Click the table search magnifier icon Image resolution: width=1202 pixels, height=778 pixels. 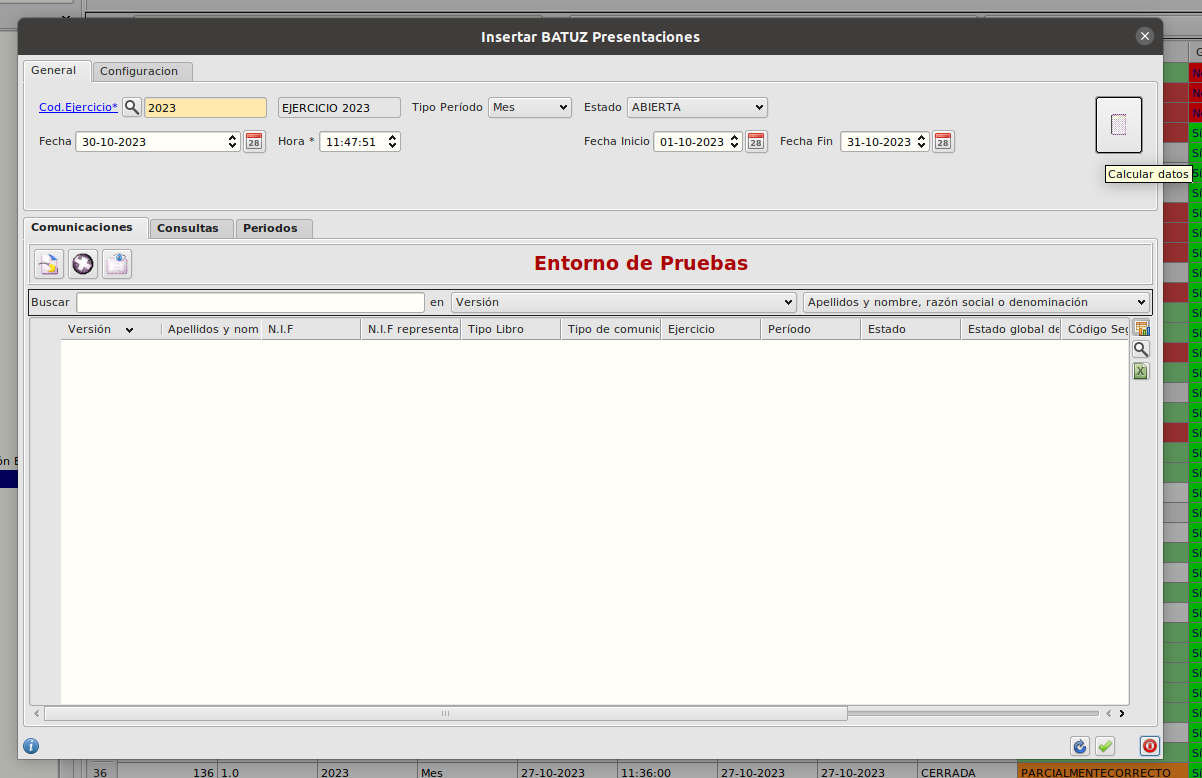click(x=1141, y=349)
